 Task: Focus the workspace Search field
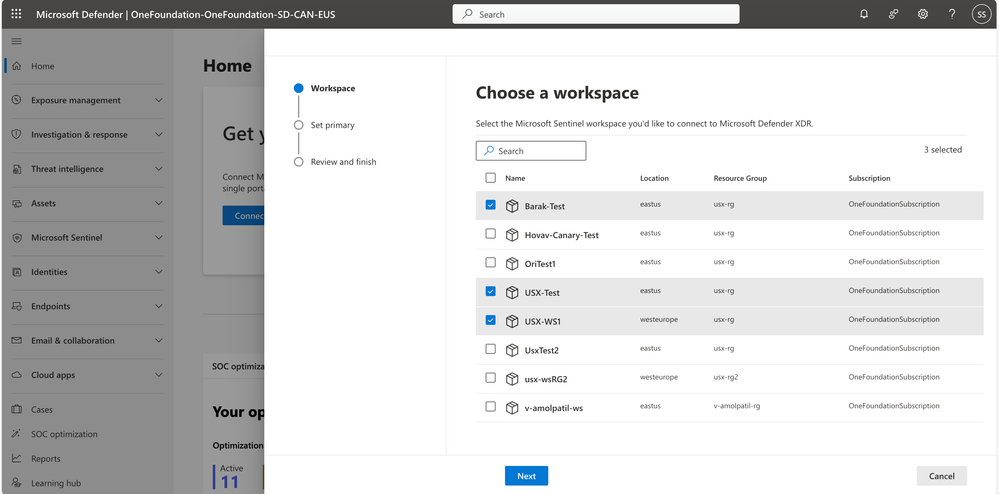(531, 151)
